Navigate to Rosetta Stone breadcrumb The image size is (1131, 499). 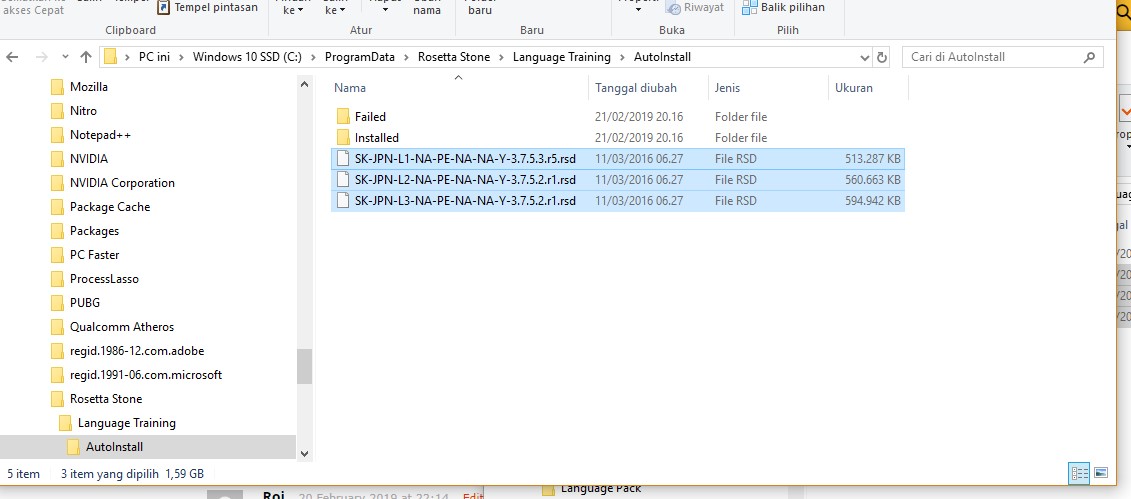click(x=454, y=57)
